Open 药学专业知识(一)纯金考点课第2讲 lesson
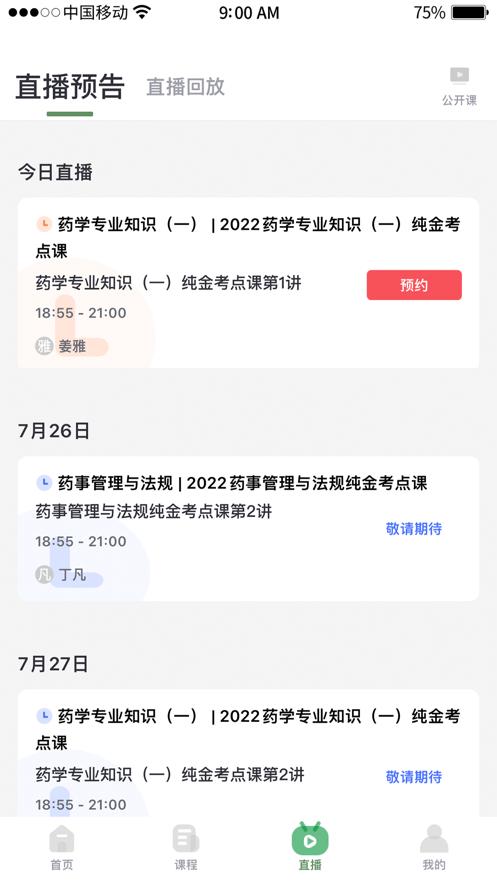Screen dimensions: 497x883 coord(170,775)
